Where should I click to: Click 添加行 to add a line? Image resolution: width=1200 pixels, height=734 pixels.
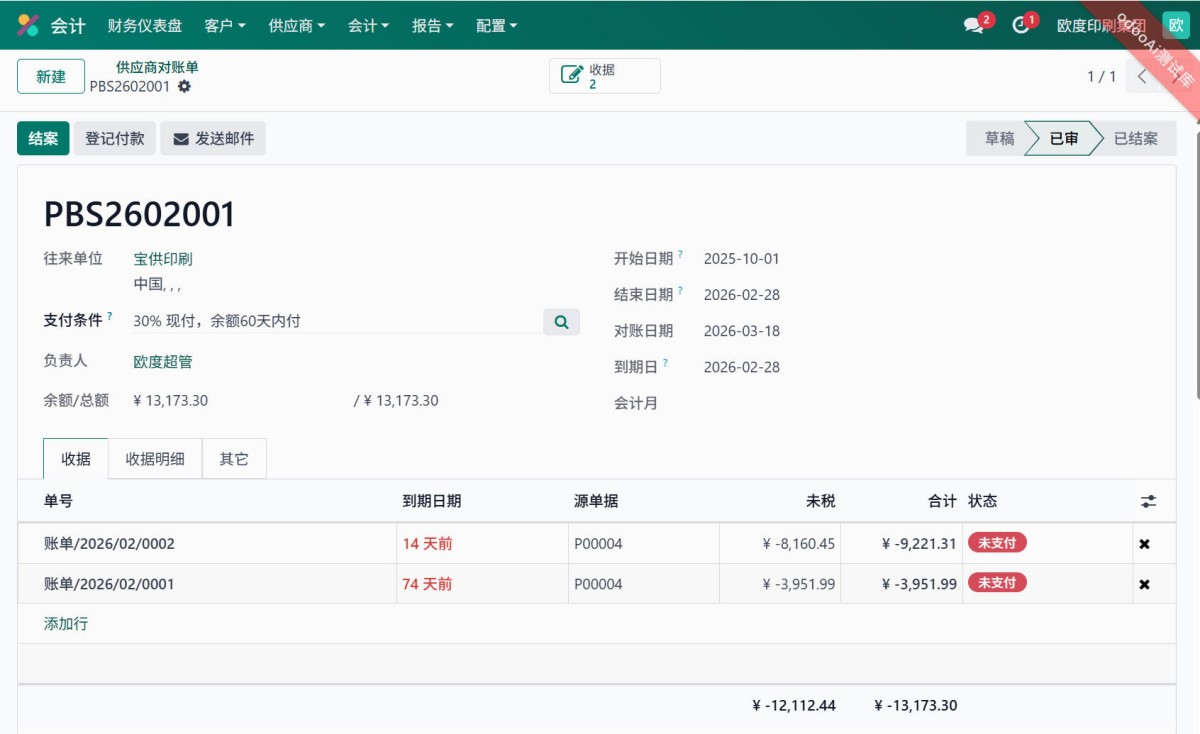tap(66, 623)
